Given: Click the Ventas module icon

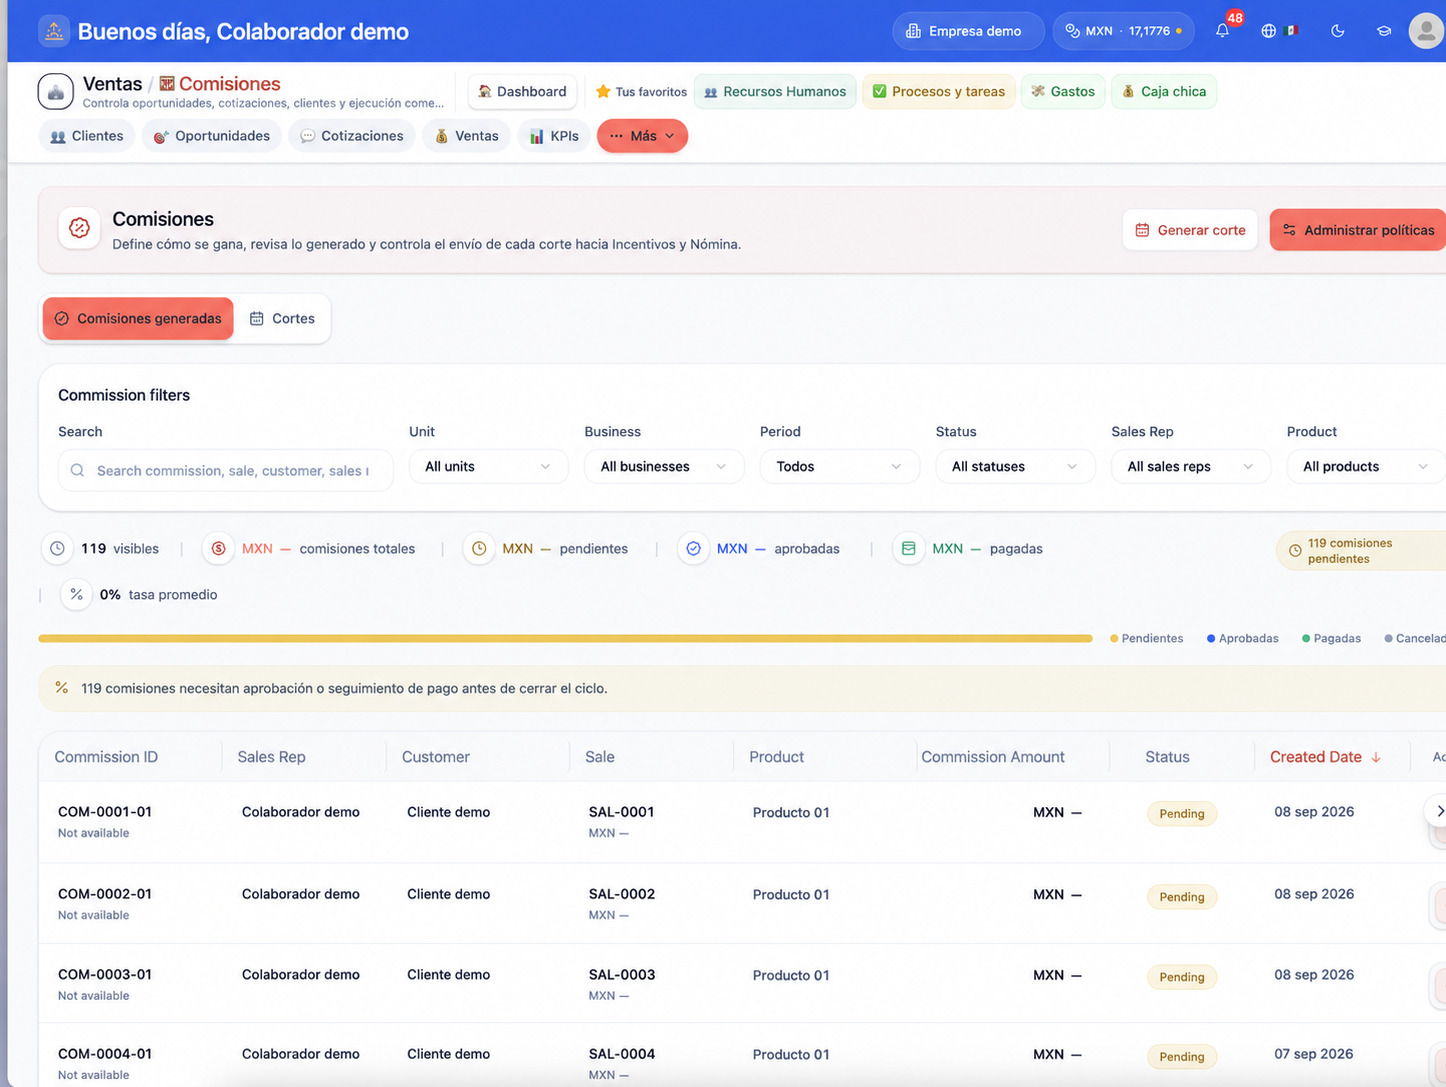Looking at the screenshot, I should coord(56,91).
